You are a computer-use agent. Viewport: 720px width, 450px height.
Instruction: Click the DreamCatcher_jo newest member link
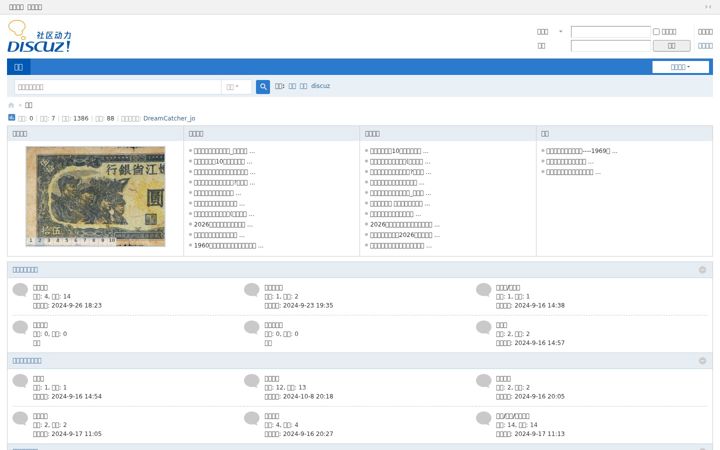[169, 118]
